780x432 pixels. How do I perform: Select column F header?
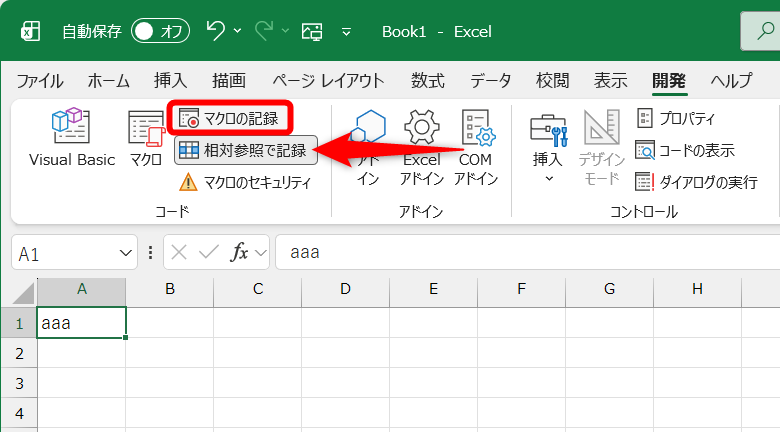pos(522,292)
